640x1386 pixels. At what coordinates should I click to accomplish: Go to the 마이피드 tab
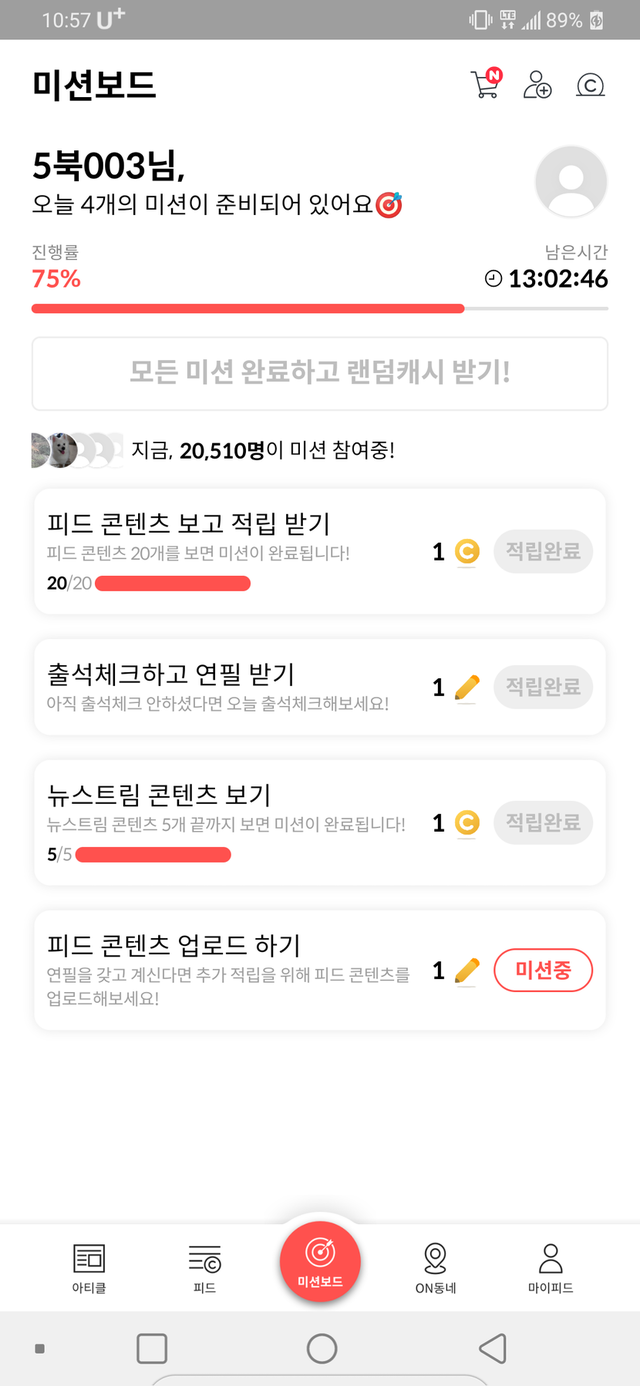pos(550,1268)
